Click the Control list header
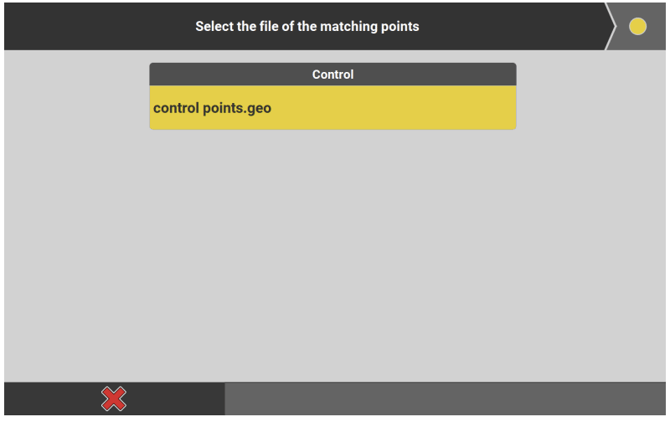The image size is (670, 422). click(332, 75)
